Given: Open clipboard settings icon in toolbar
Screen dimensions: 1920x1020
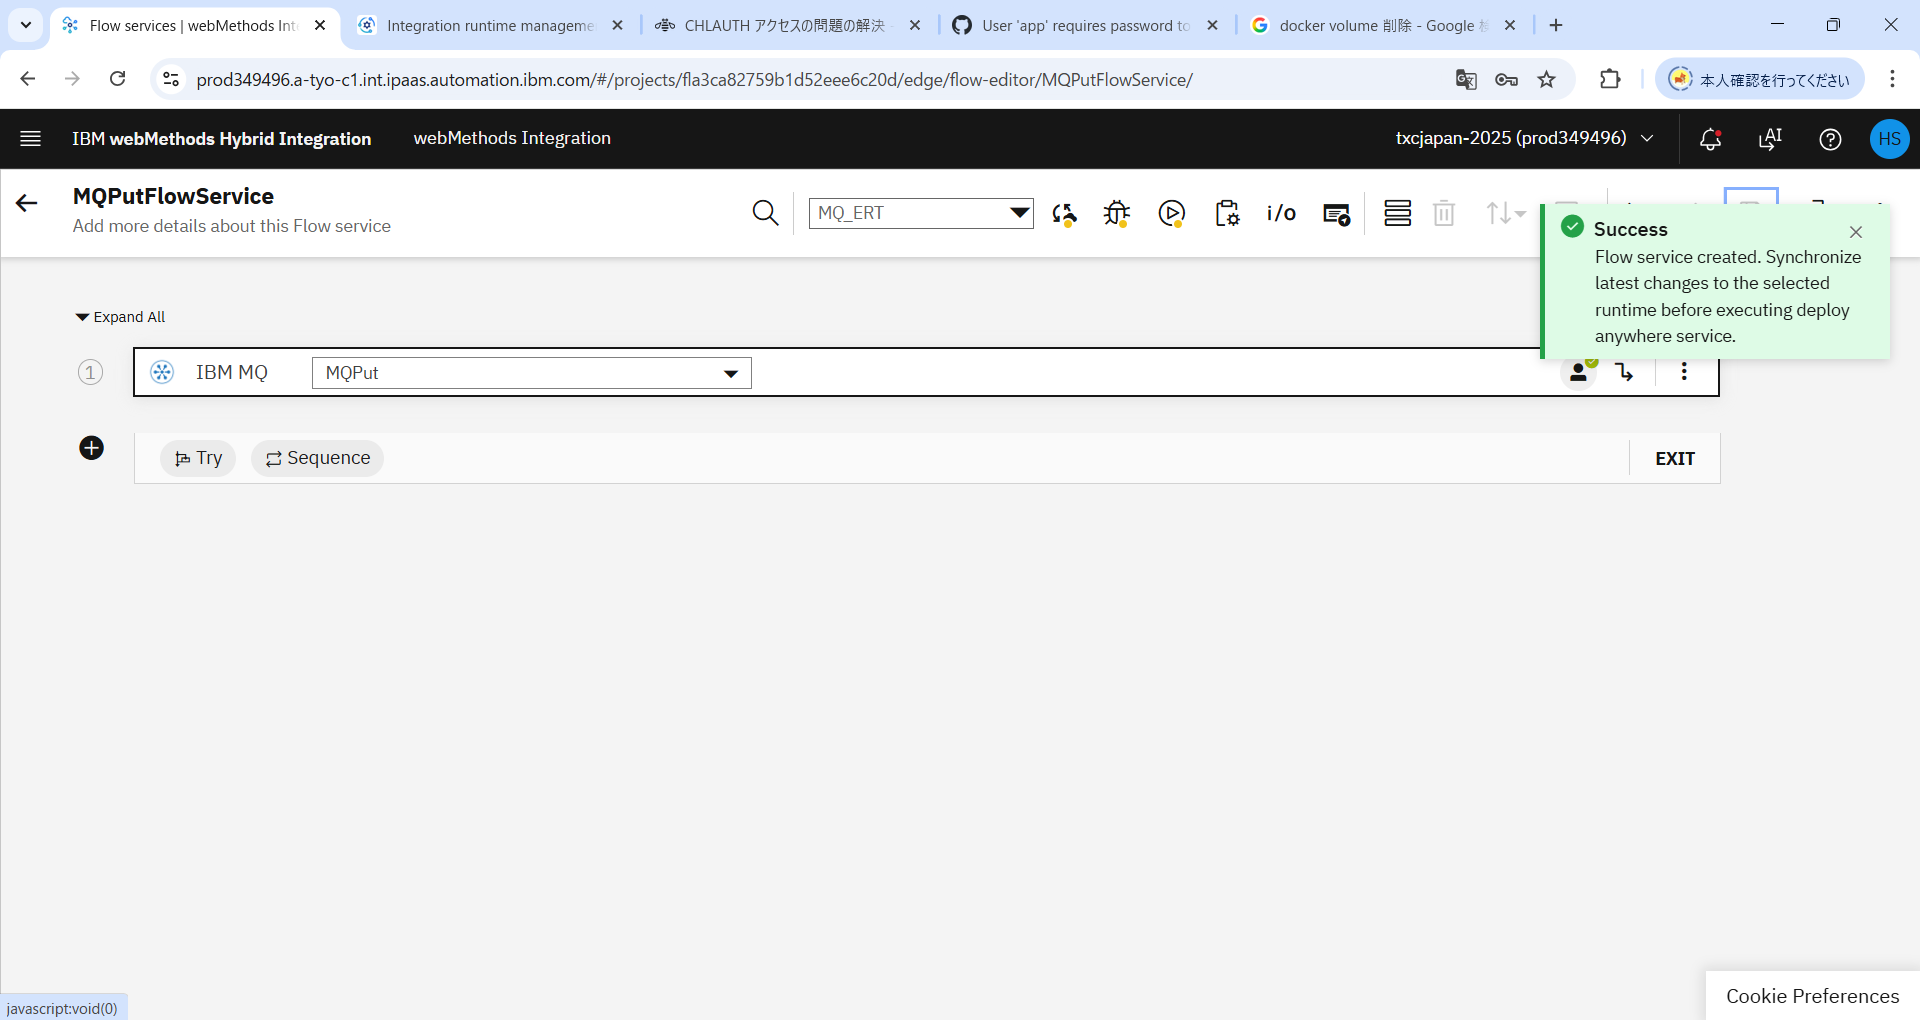Looking at the screenshot, I should (x=1227, y=213).
